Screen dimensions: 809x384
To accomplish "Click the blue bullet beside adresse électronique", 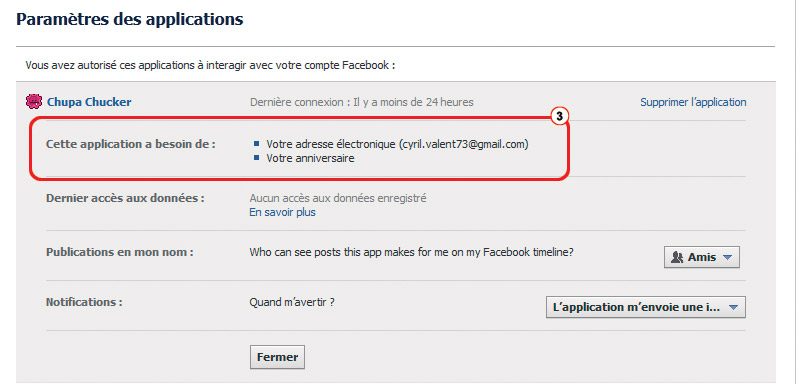I will [256, 143].
